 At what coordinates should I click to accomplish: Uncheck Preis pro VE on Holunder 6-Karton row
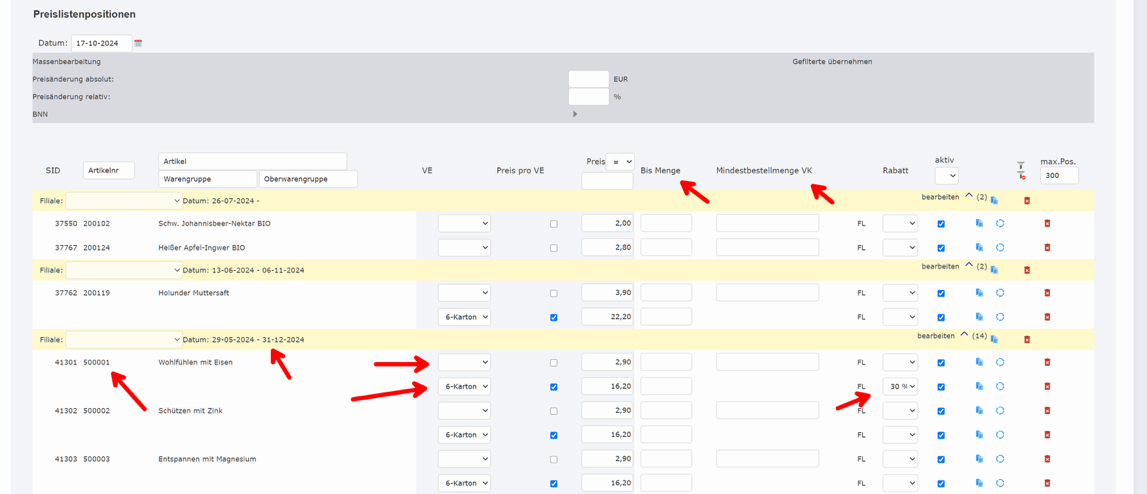[553, 318]
